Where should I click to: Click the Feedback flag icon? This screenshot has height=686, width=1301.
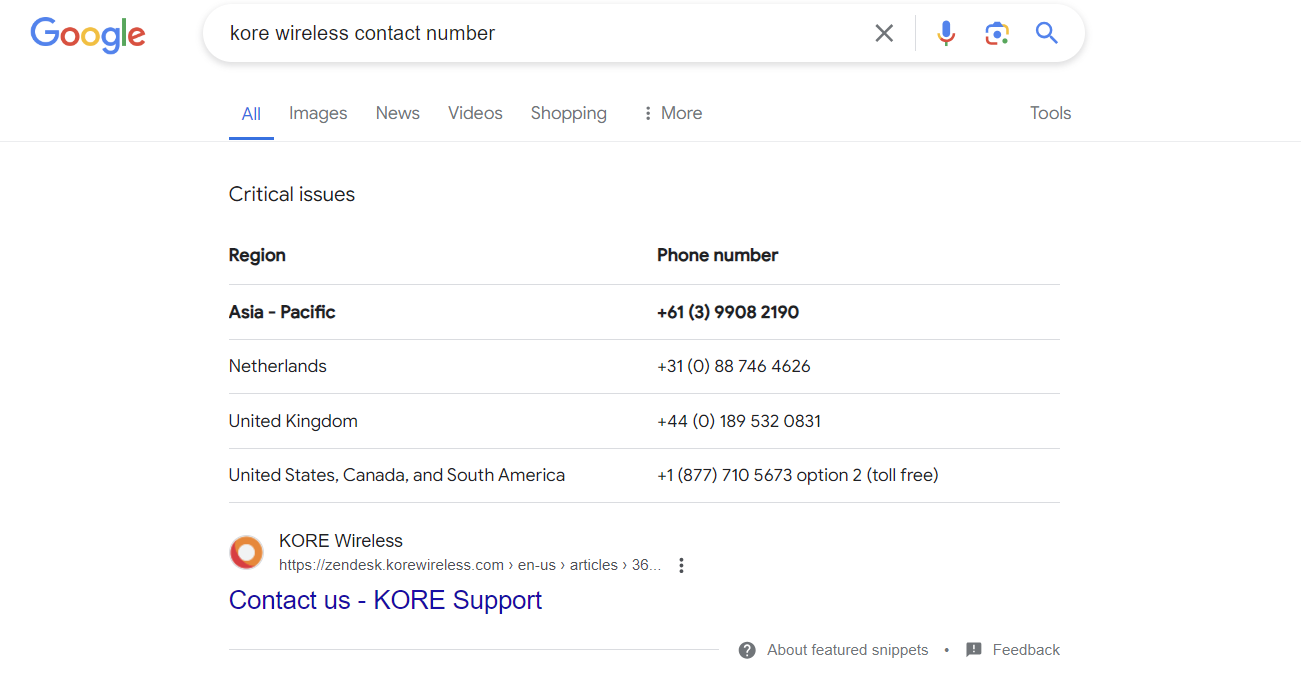click(973, 649)
